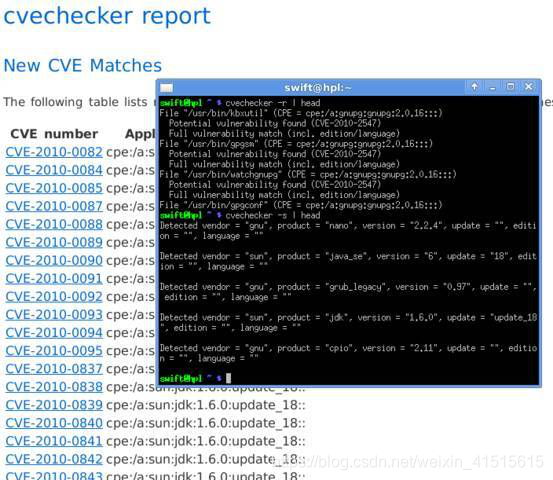
Task: Click the 'CVE number' column header
Action: point(54,134)
